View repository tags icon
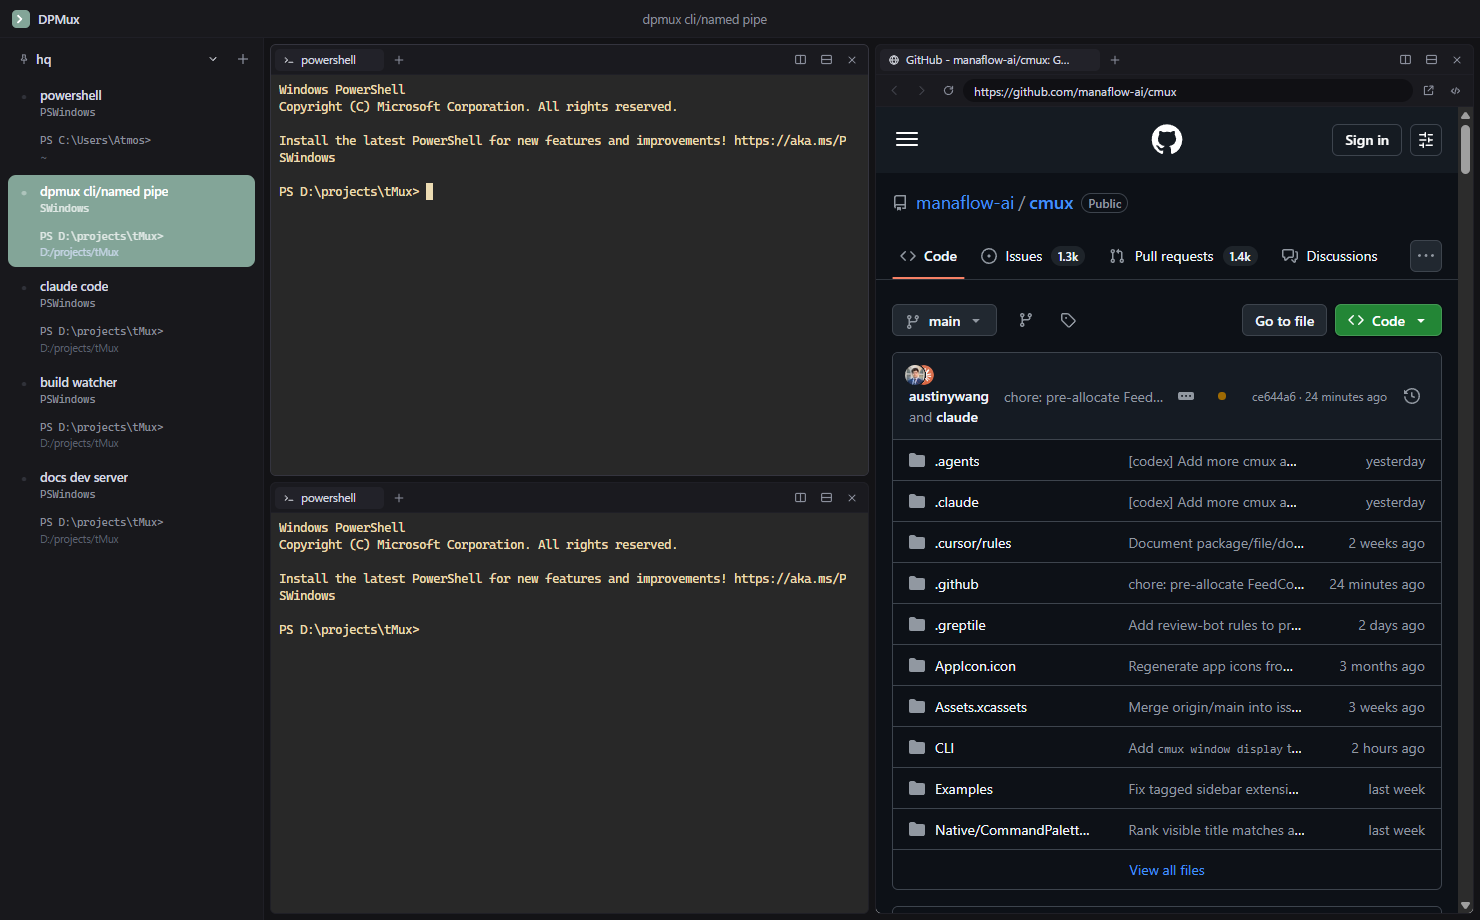This screenshot has width=1480, height=920. pyautogui.click(x=1068, y=320)
